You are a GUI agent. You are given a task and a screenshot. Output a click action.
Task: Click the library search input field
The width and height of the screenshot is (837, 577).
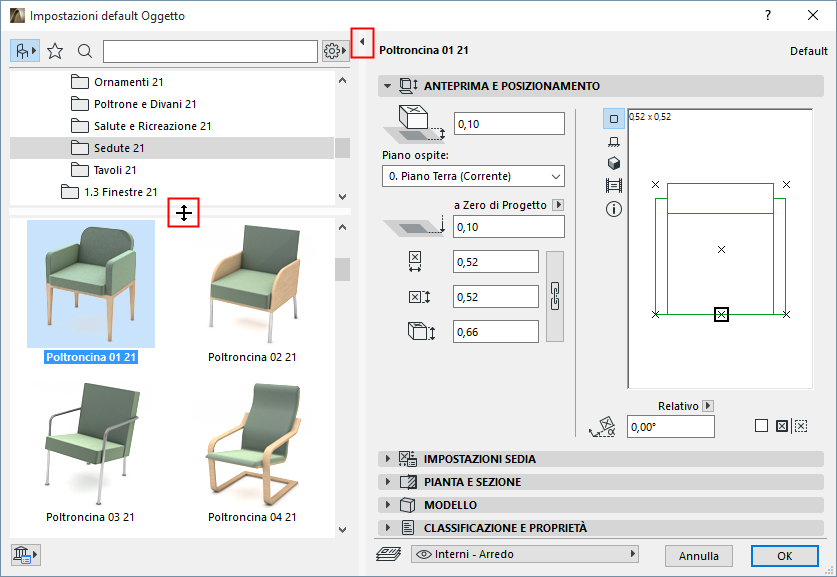[x=210, y=51]
